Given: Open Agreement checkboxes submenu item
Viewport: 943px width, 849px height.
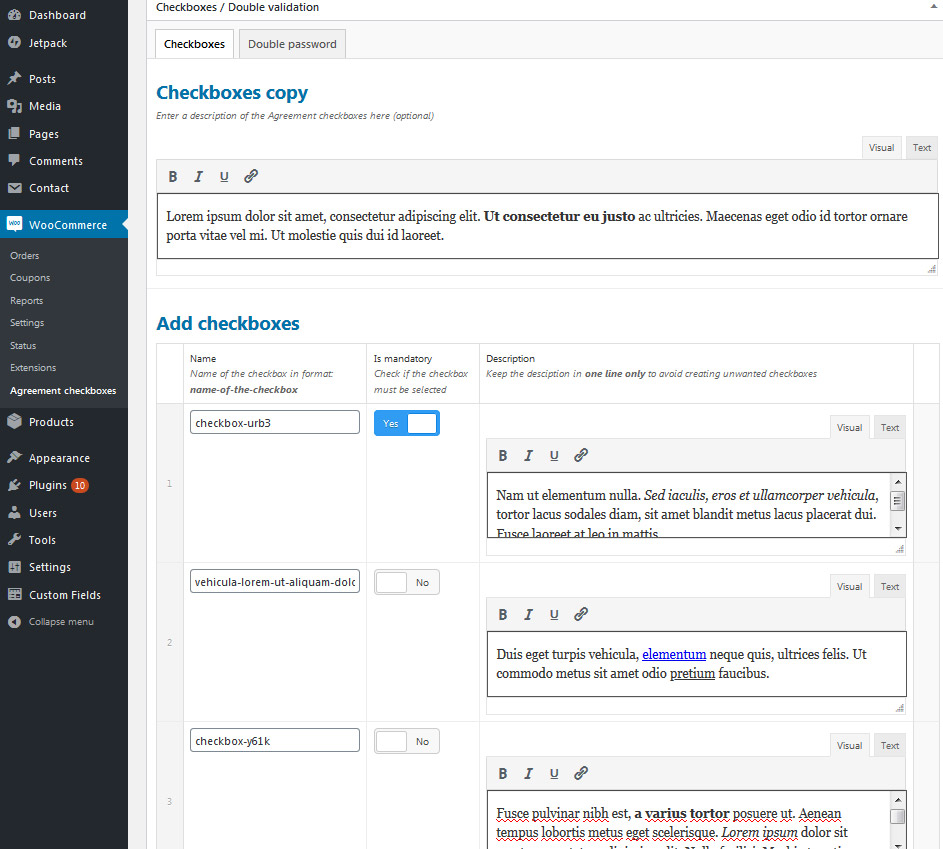Looking at the screenshot, I should 63,391.
